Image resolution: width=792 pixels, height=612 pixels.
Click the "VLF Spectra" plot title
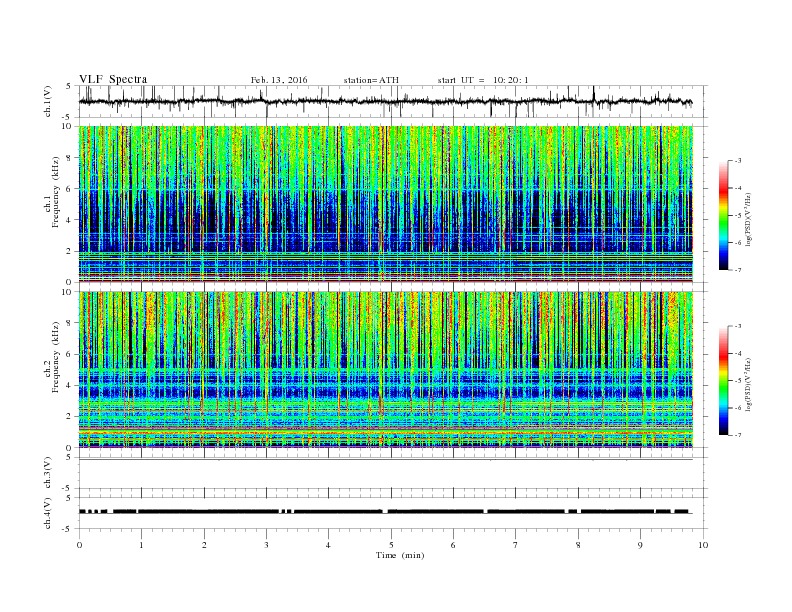pos(113,79)
